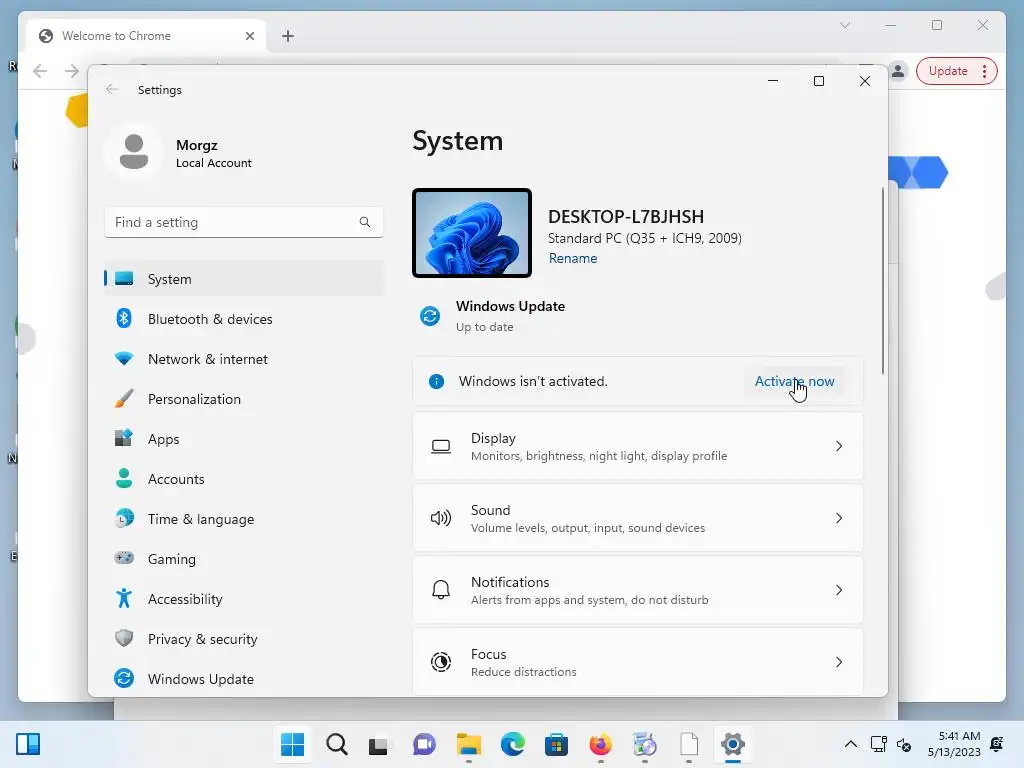
Task: Click the desktop wallpaper thumbnail
Action: click(472, 233)
